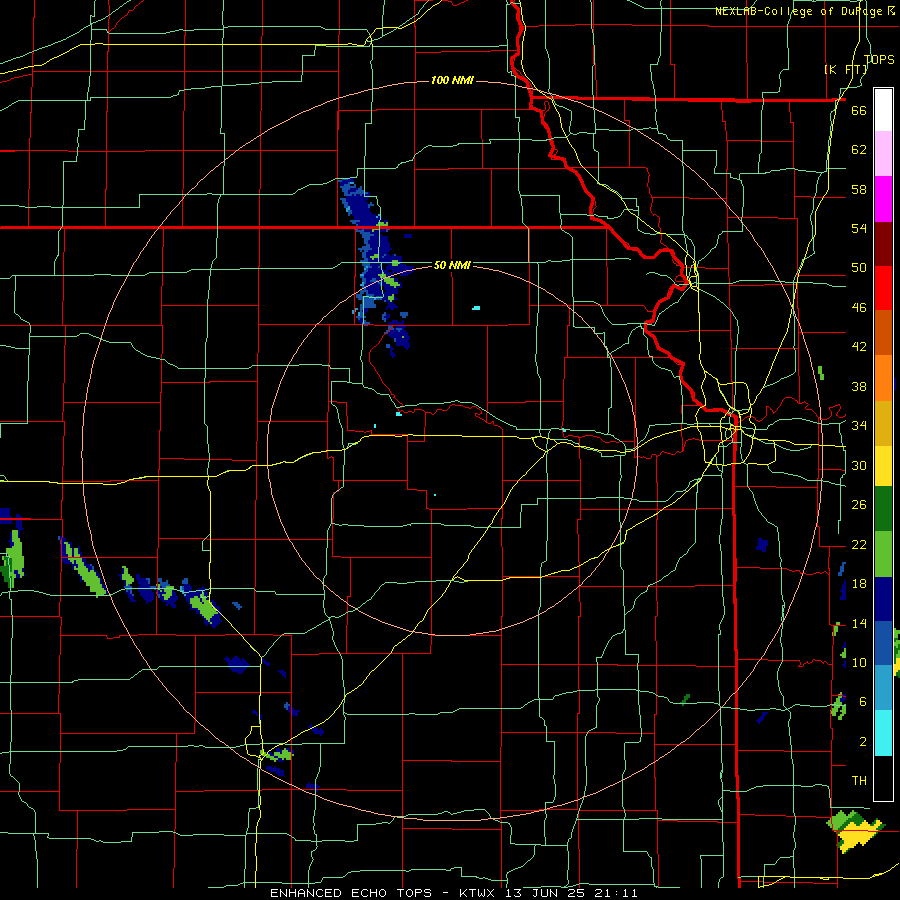This screenshot has width=900, height=900.
Task: Click the 10 legend value
Action: (859, 662)
